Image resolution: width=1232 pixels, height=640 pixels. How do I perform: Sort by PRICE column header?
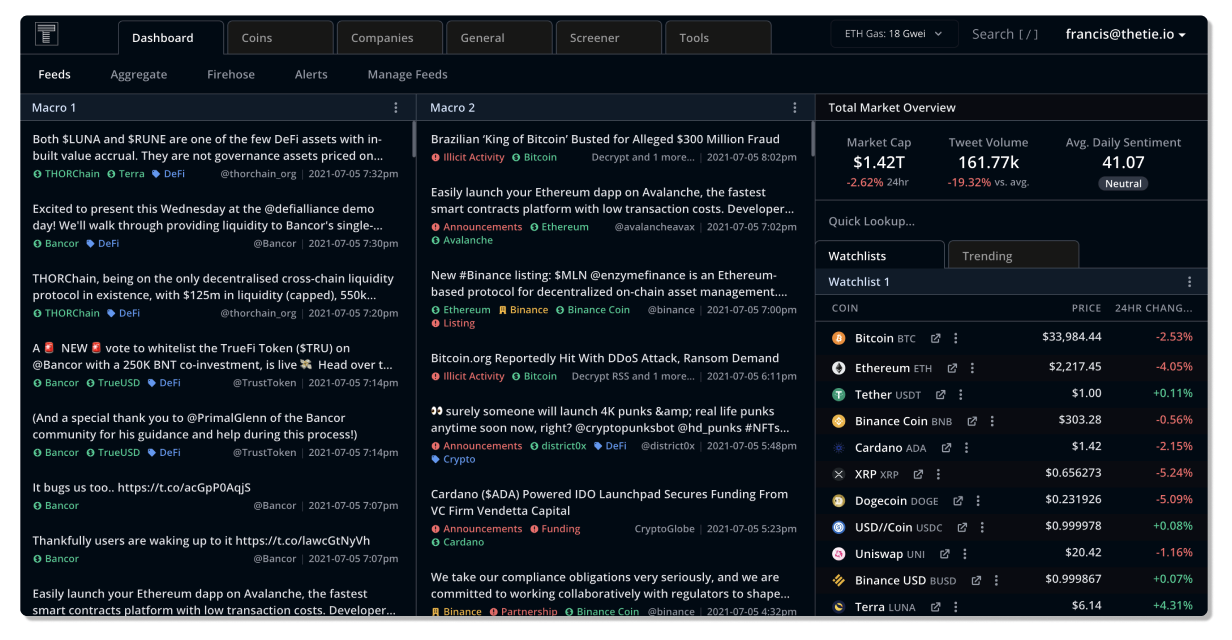point(1086,309)
